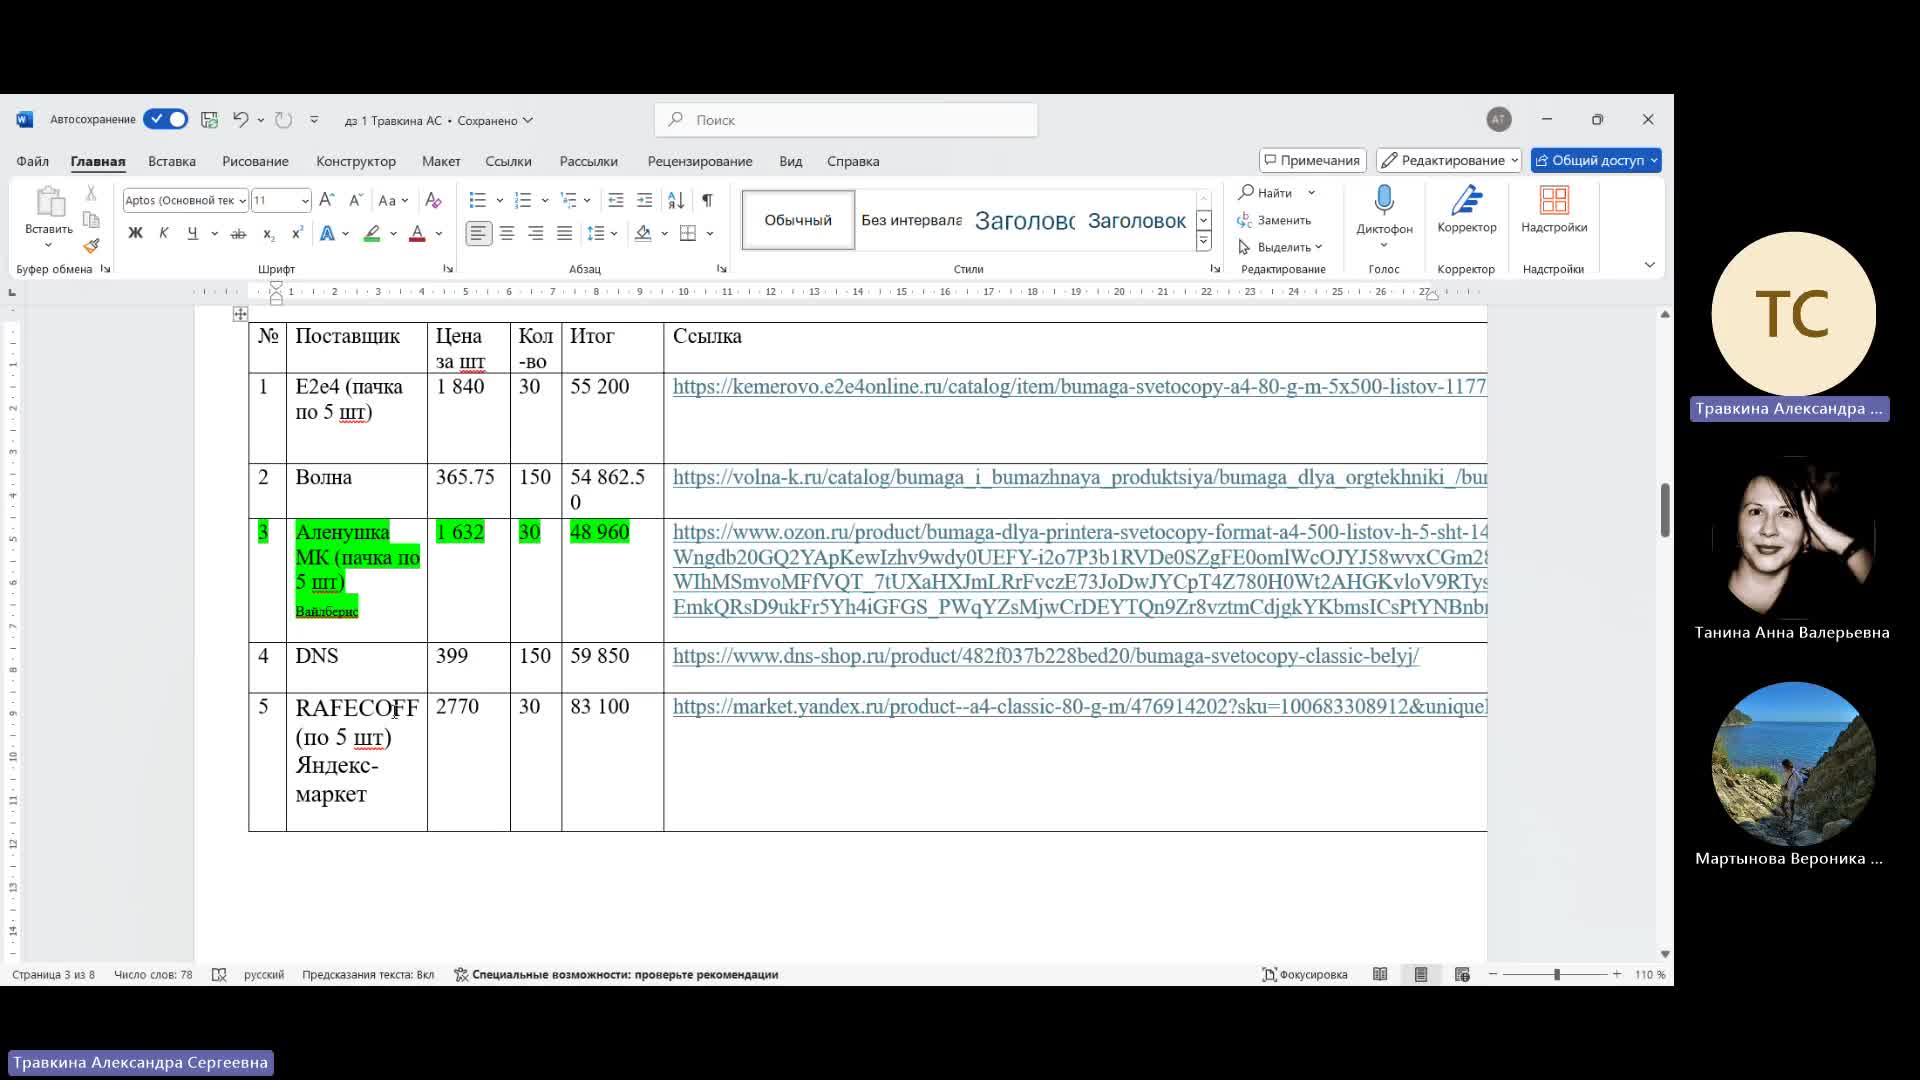Apply underline formatting button
Image resolution: width=1920 pixels, height=1080 pixels.
[x=192, y=233]
